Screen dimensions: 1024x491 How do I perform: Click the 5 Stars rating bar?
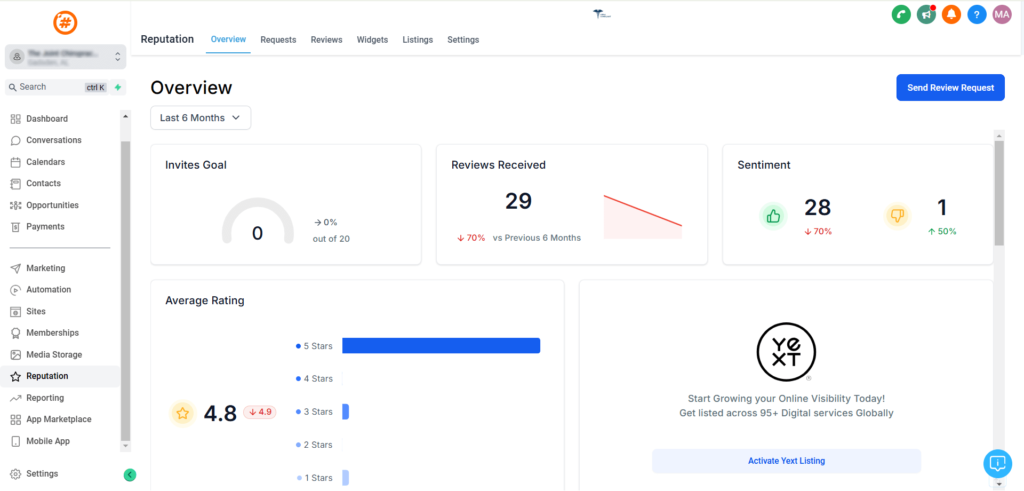pyautogui.click(x=440, y=346)
